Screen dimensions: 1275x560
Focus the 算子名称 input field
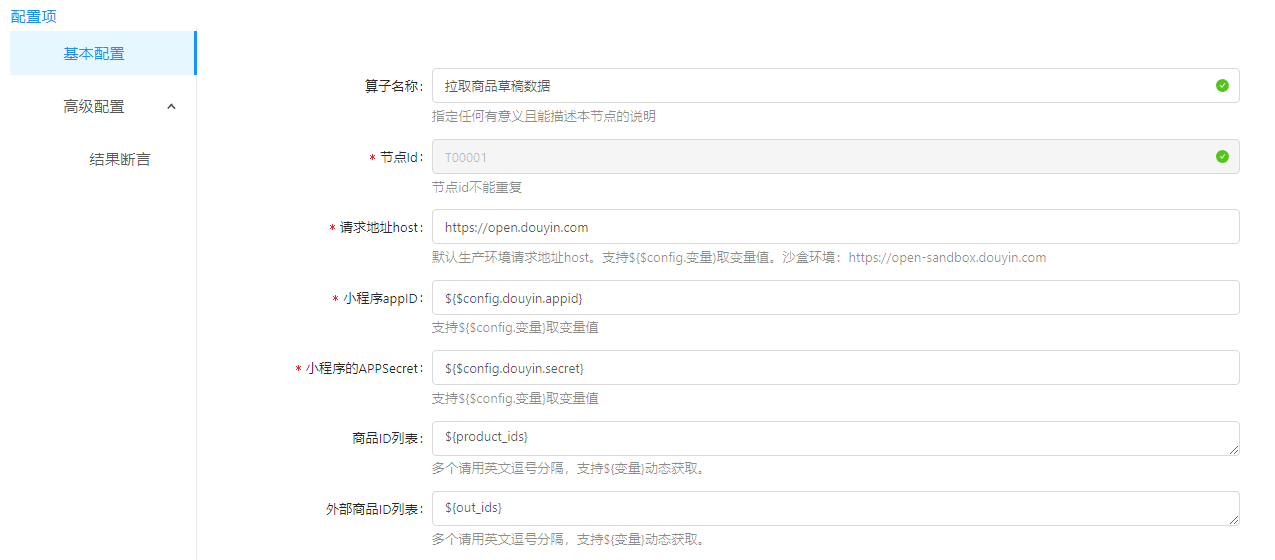point(820,86)
